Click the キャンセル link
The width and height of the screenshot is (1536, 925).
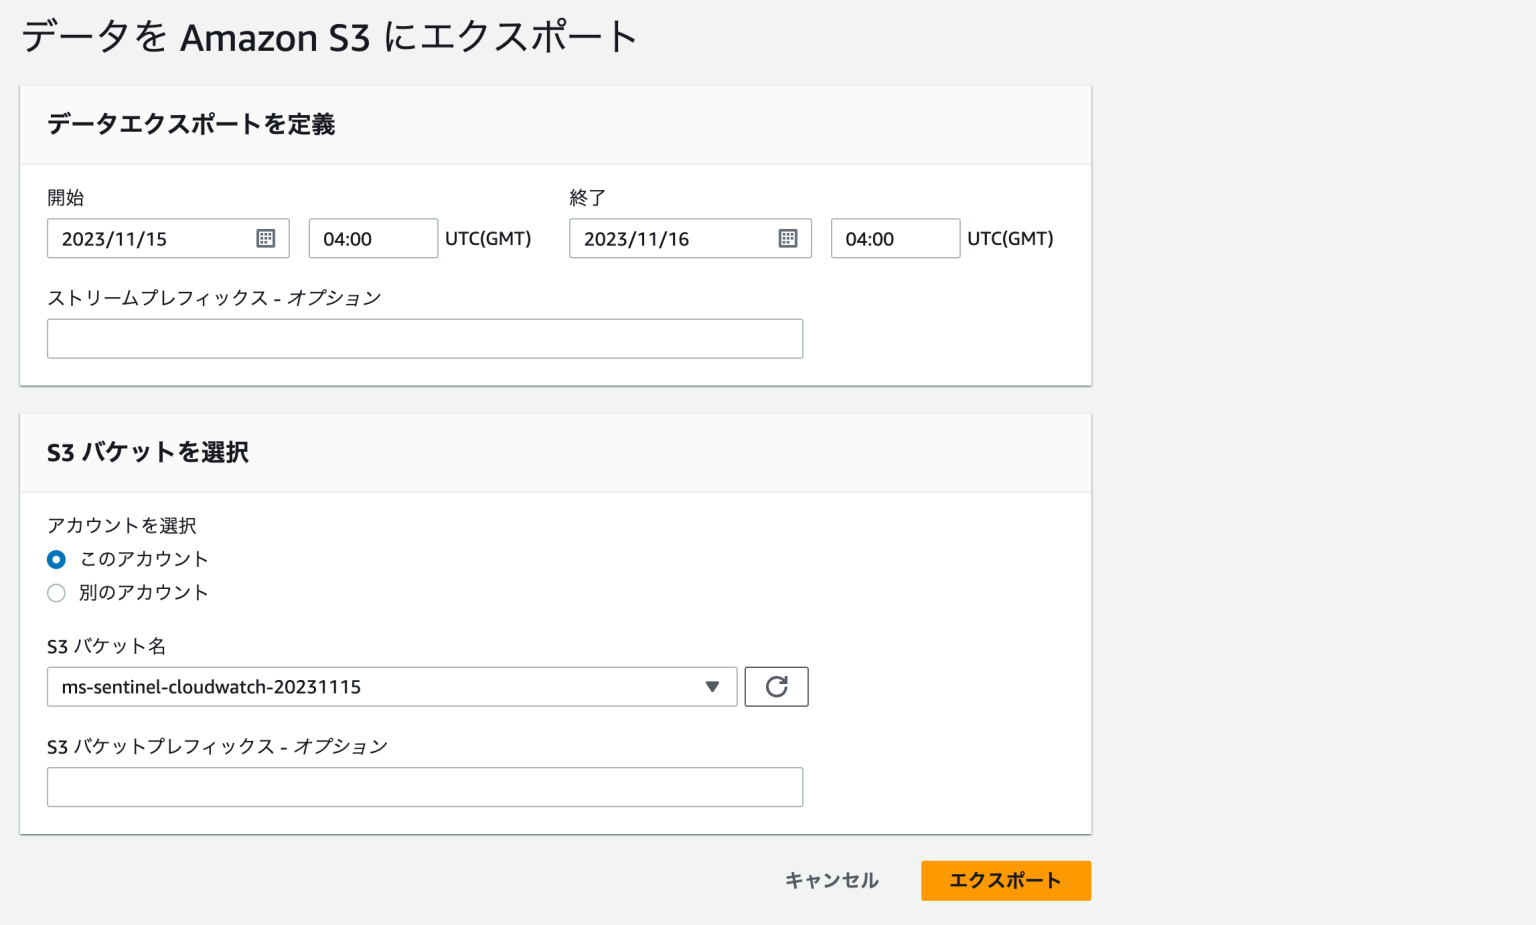[x=831, y=881]
